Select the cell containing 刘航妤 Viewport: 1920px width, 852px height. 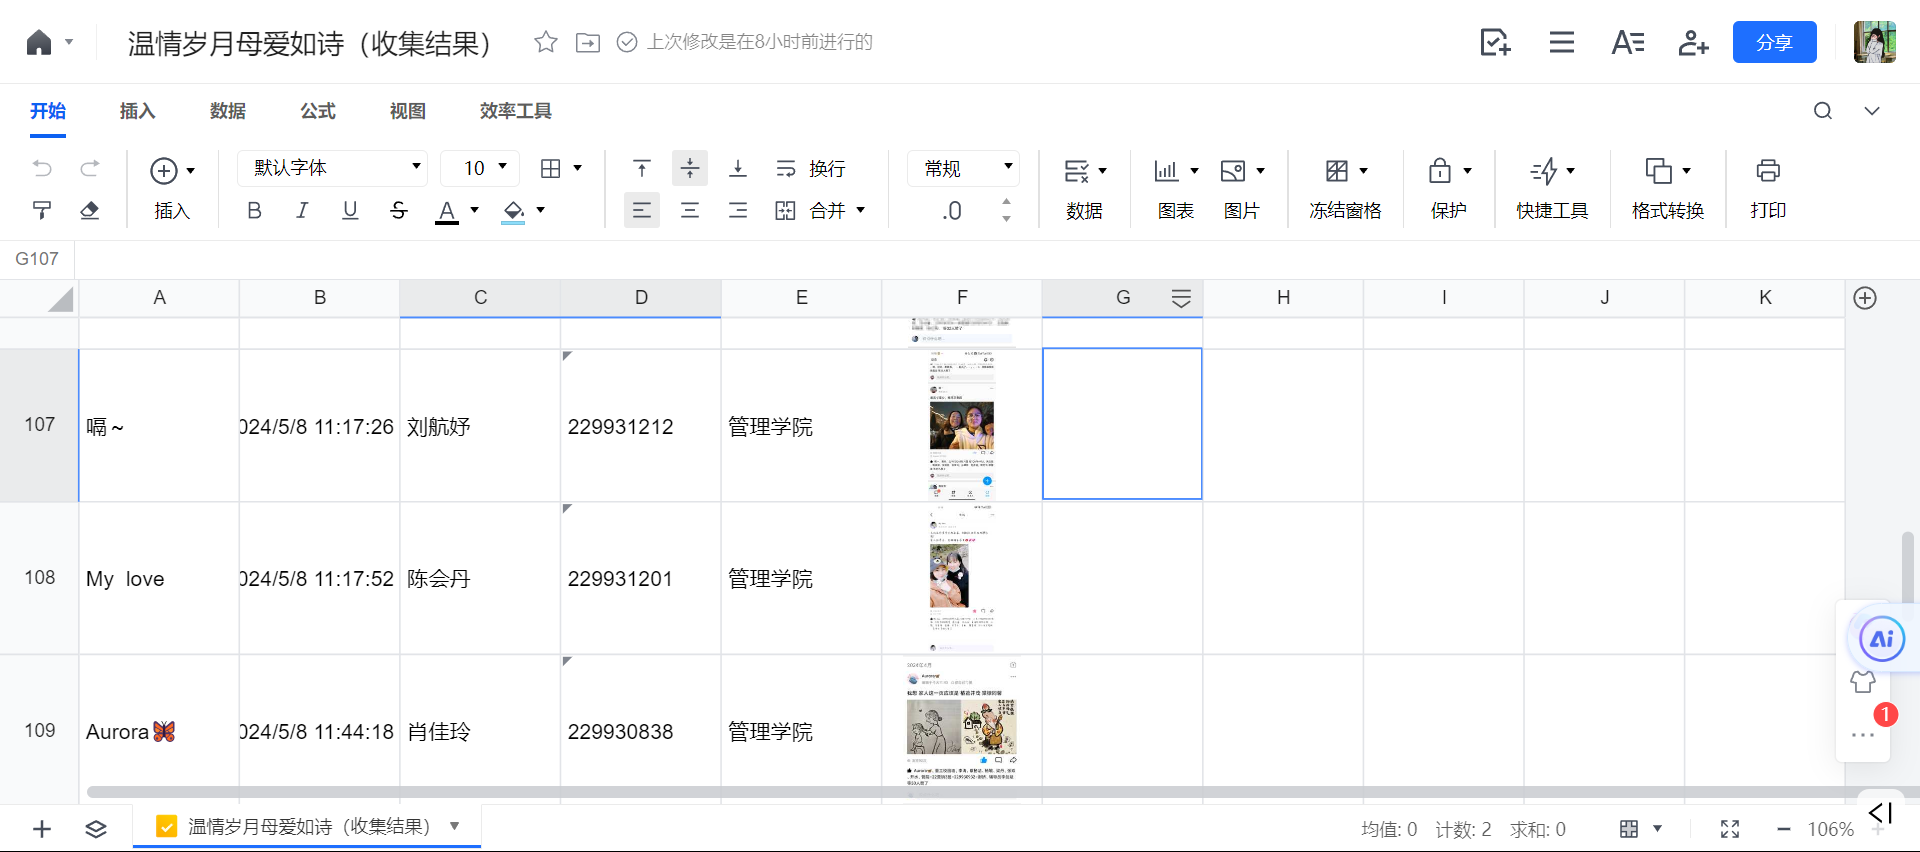[x=480, y=427]
